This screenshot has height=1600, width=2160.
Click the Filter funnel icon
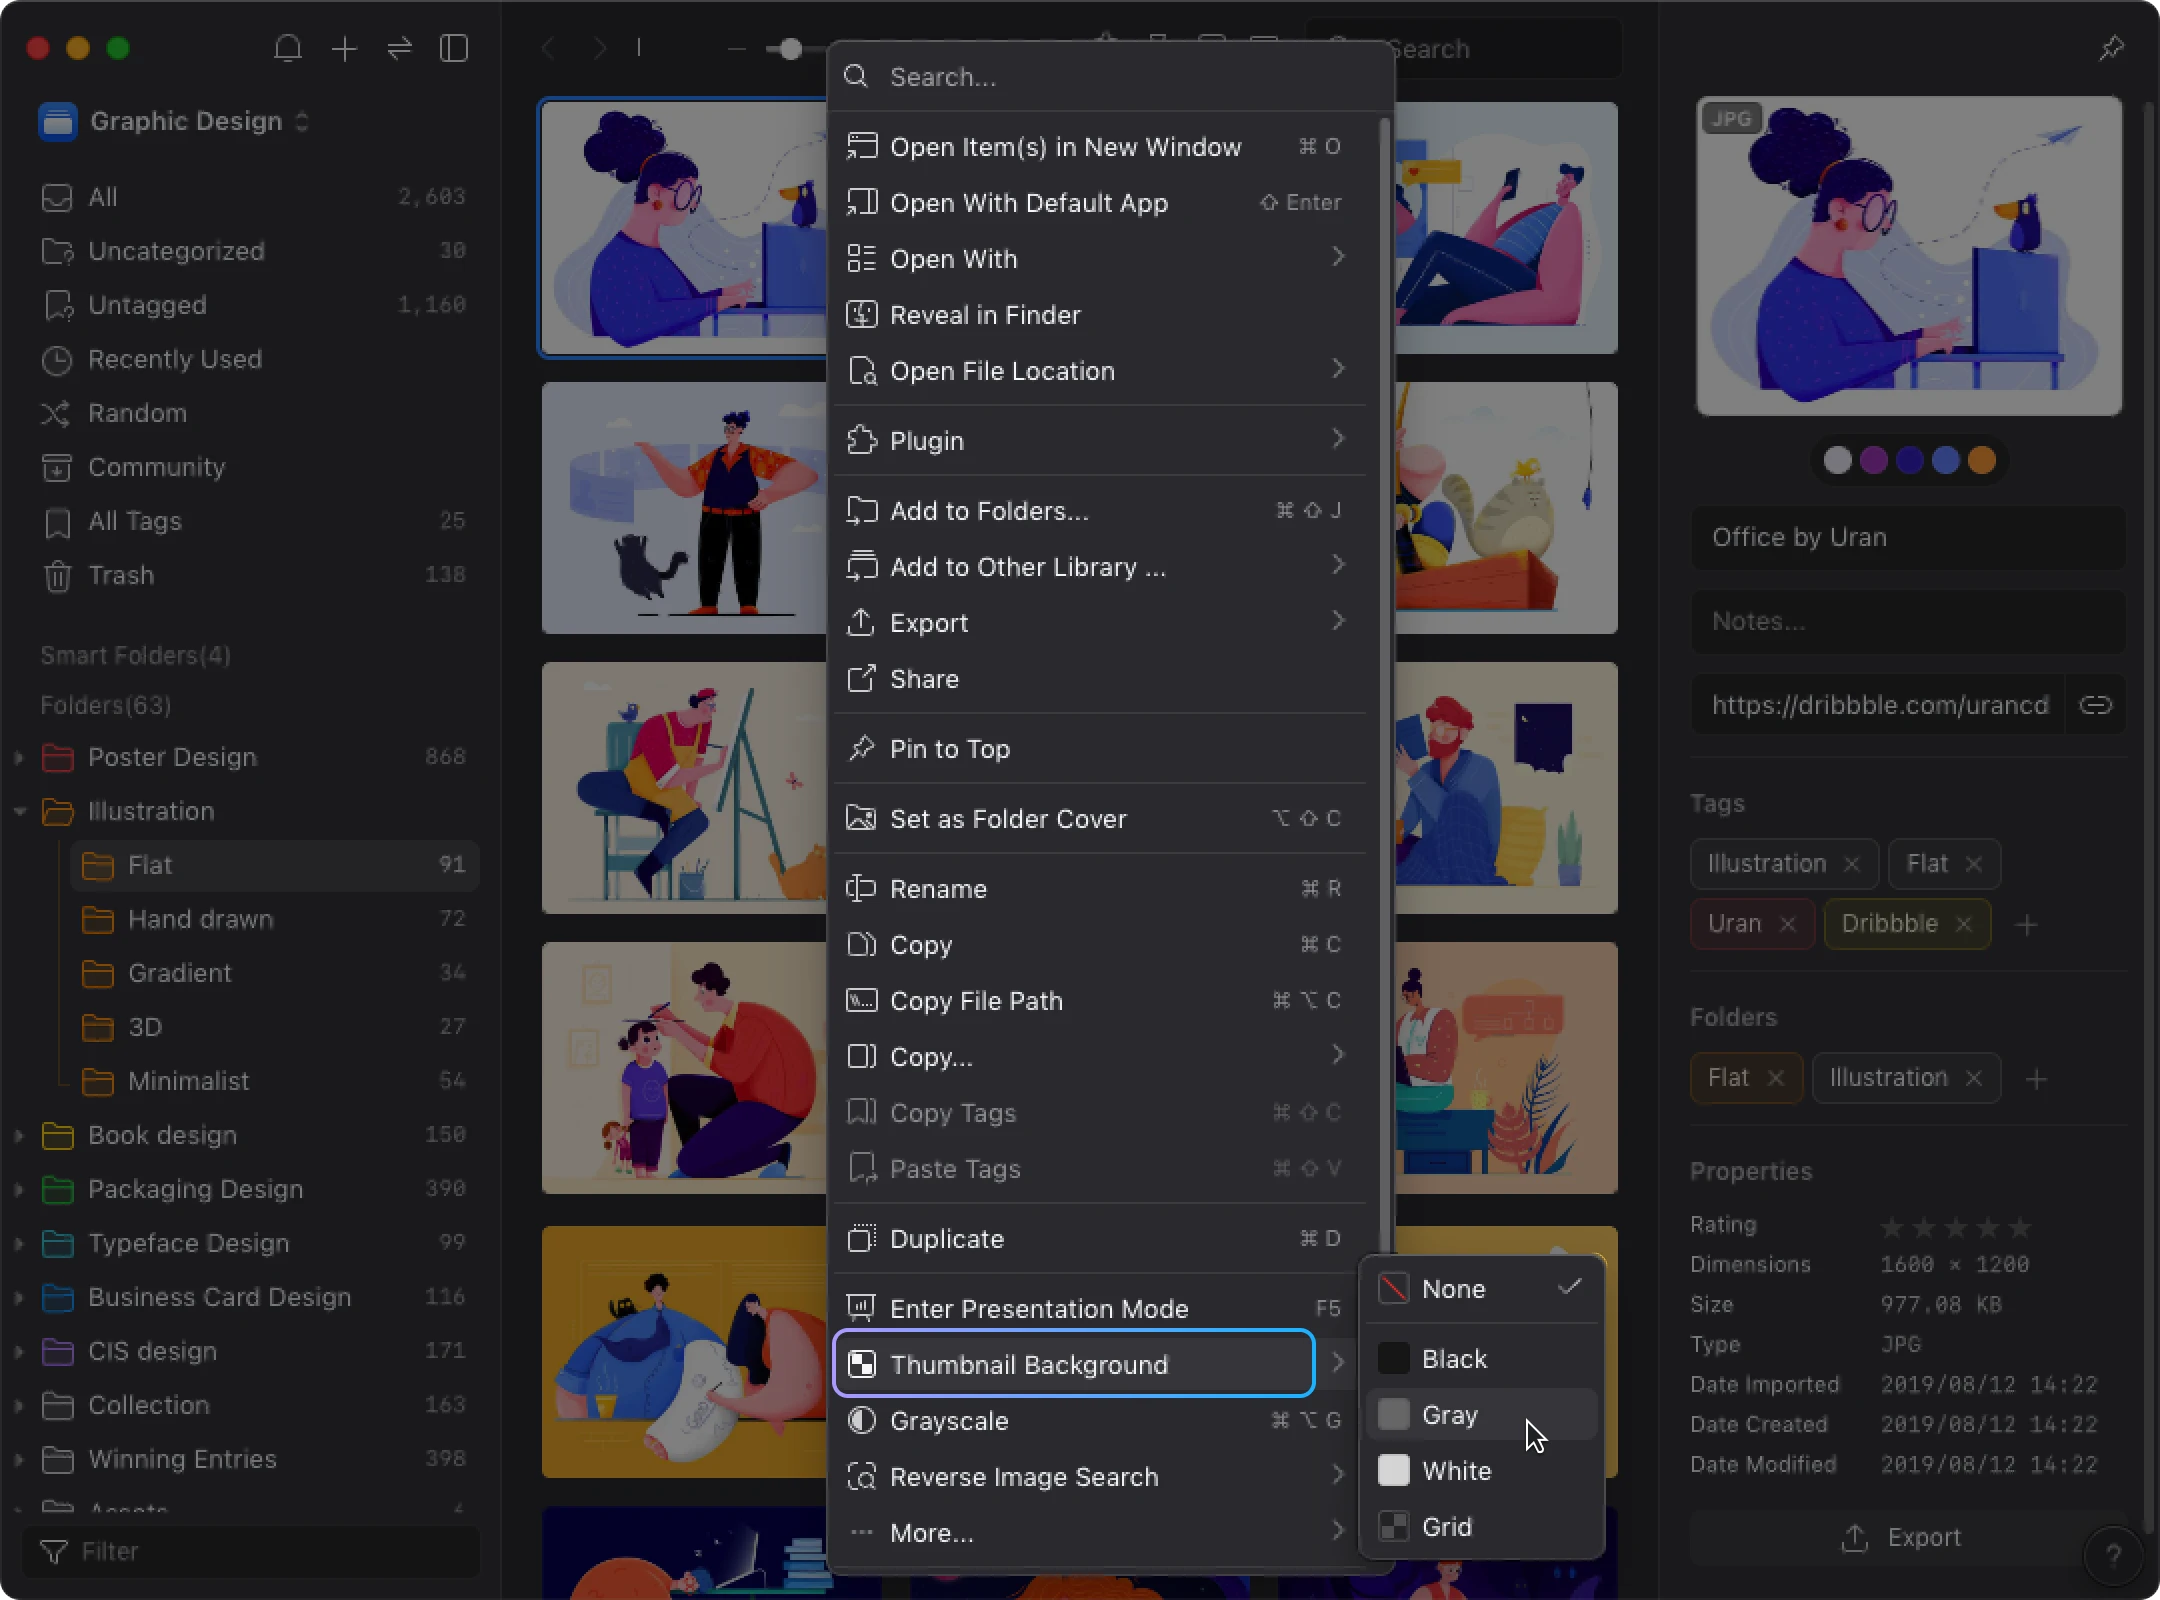click(53, 1552)
